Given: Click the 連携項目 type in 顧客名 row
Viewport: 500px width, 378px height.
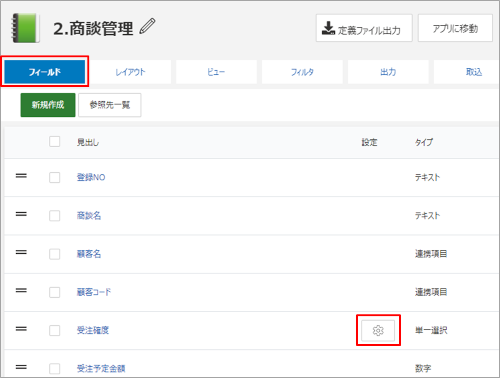Looking at the screenshot, I should pyautogui.click(x=431, y=254).
